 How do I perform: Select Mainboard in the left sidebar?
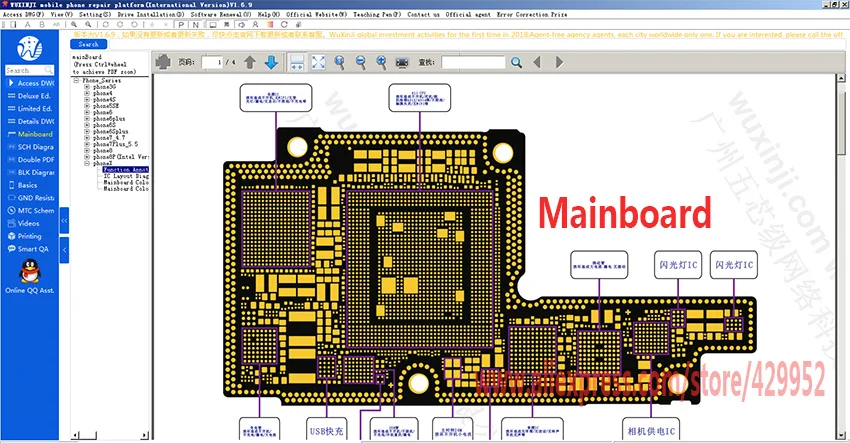click(30, 134)
